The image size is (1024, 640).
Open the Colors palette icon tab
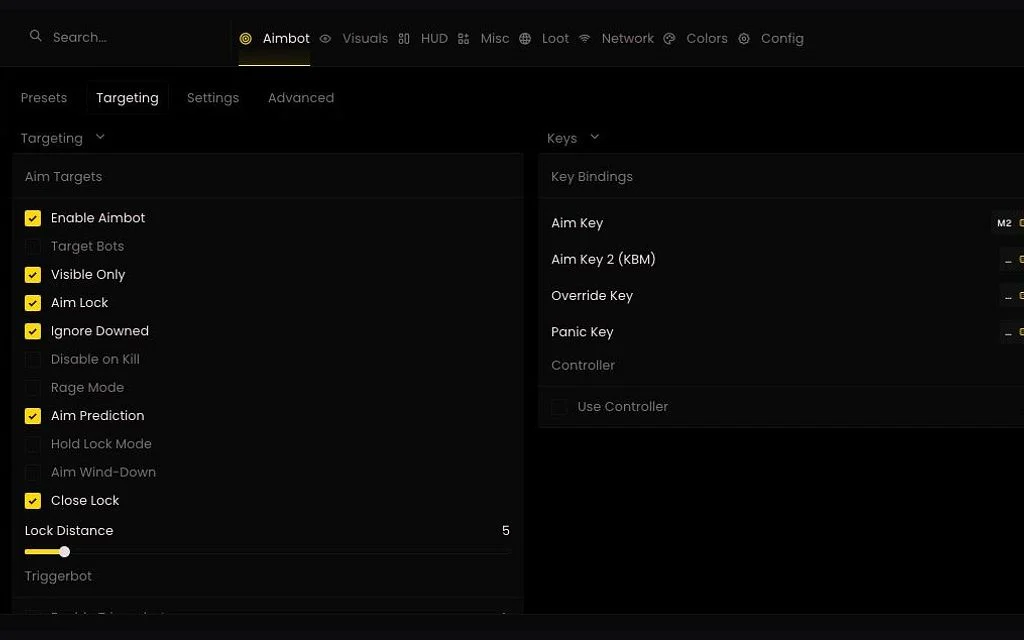pyautogui.click(x=669, y=39)
